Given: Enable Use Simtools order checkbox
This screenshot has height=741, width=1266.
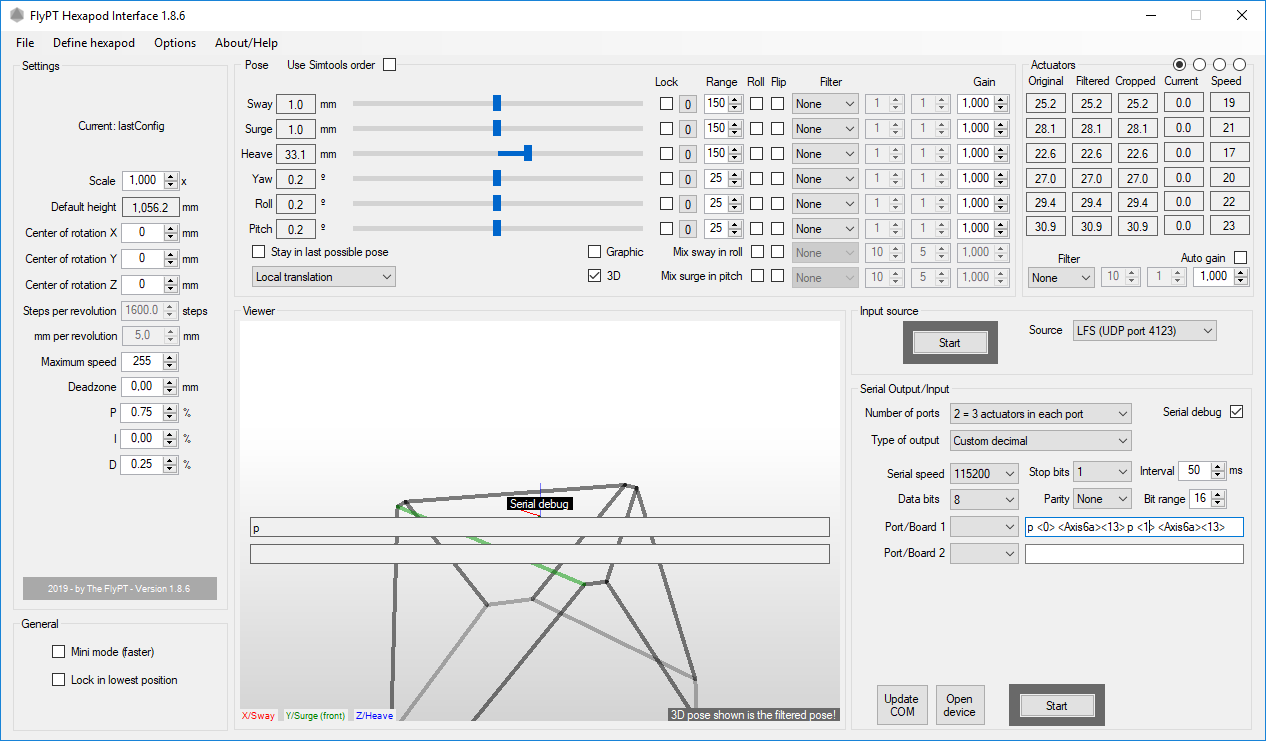Looking at the screenshot, I should (x=390, y=65).
